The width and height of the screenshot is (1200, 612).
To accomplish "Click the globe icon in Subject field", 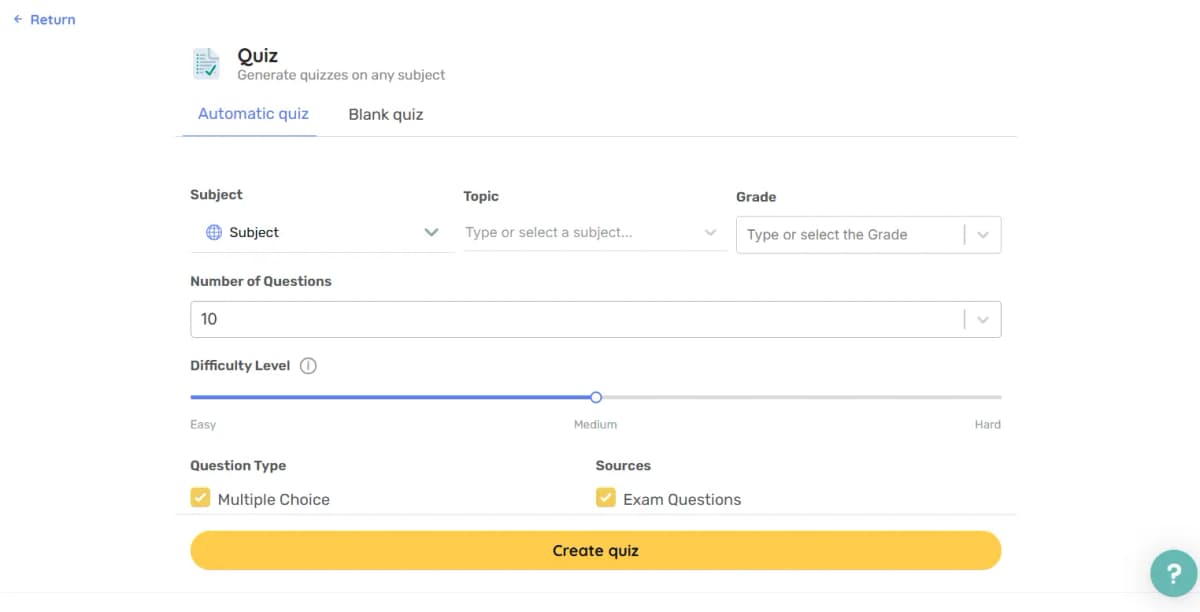I will click(x=213, y=232).
